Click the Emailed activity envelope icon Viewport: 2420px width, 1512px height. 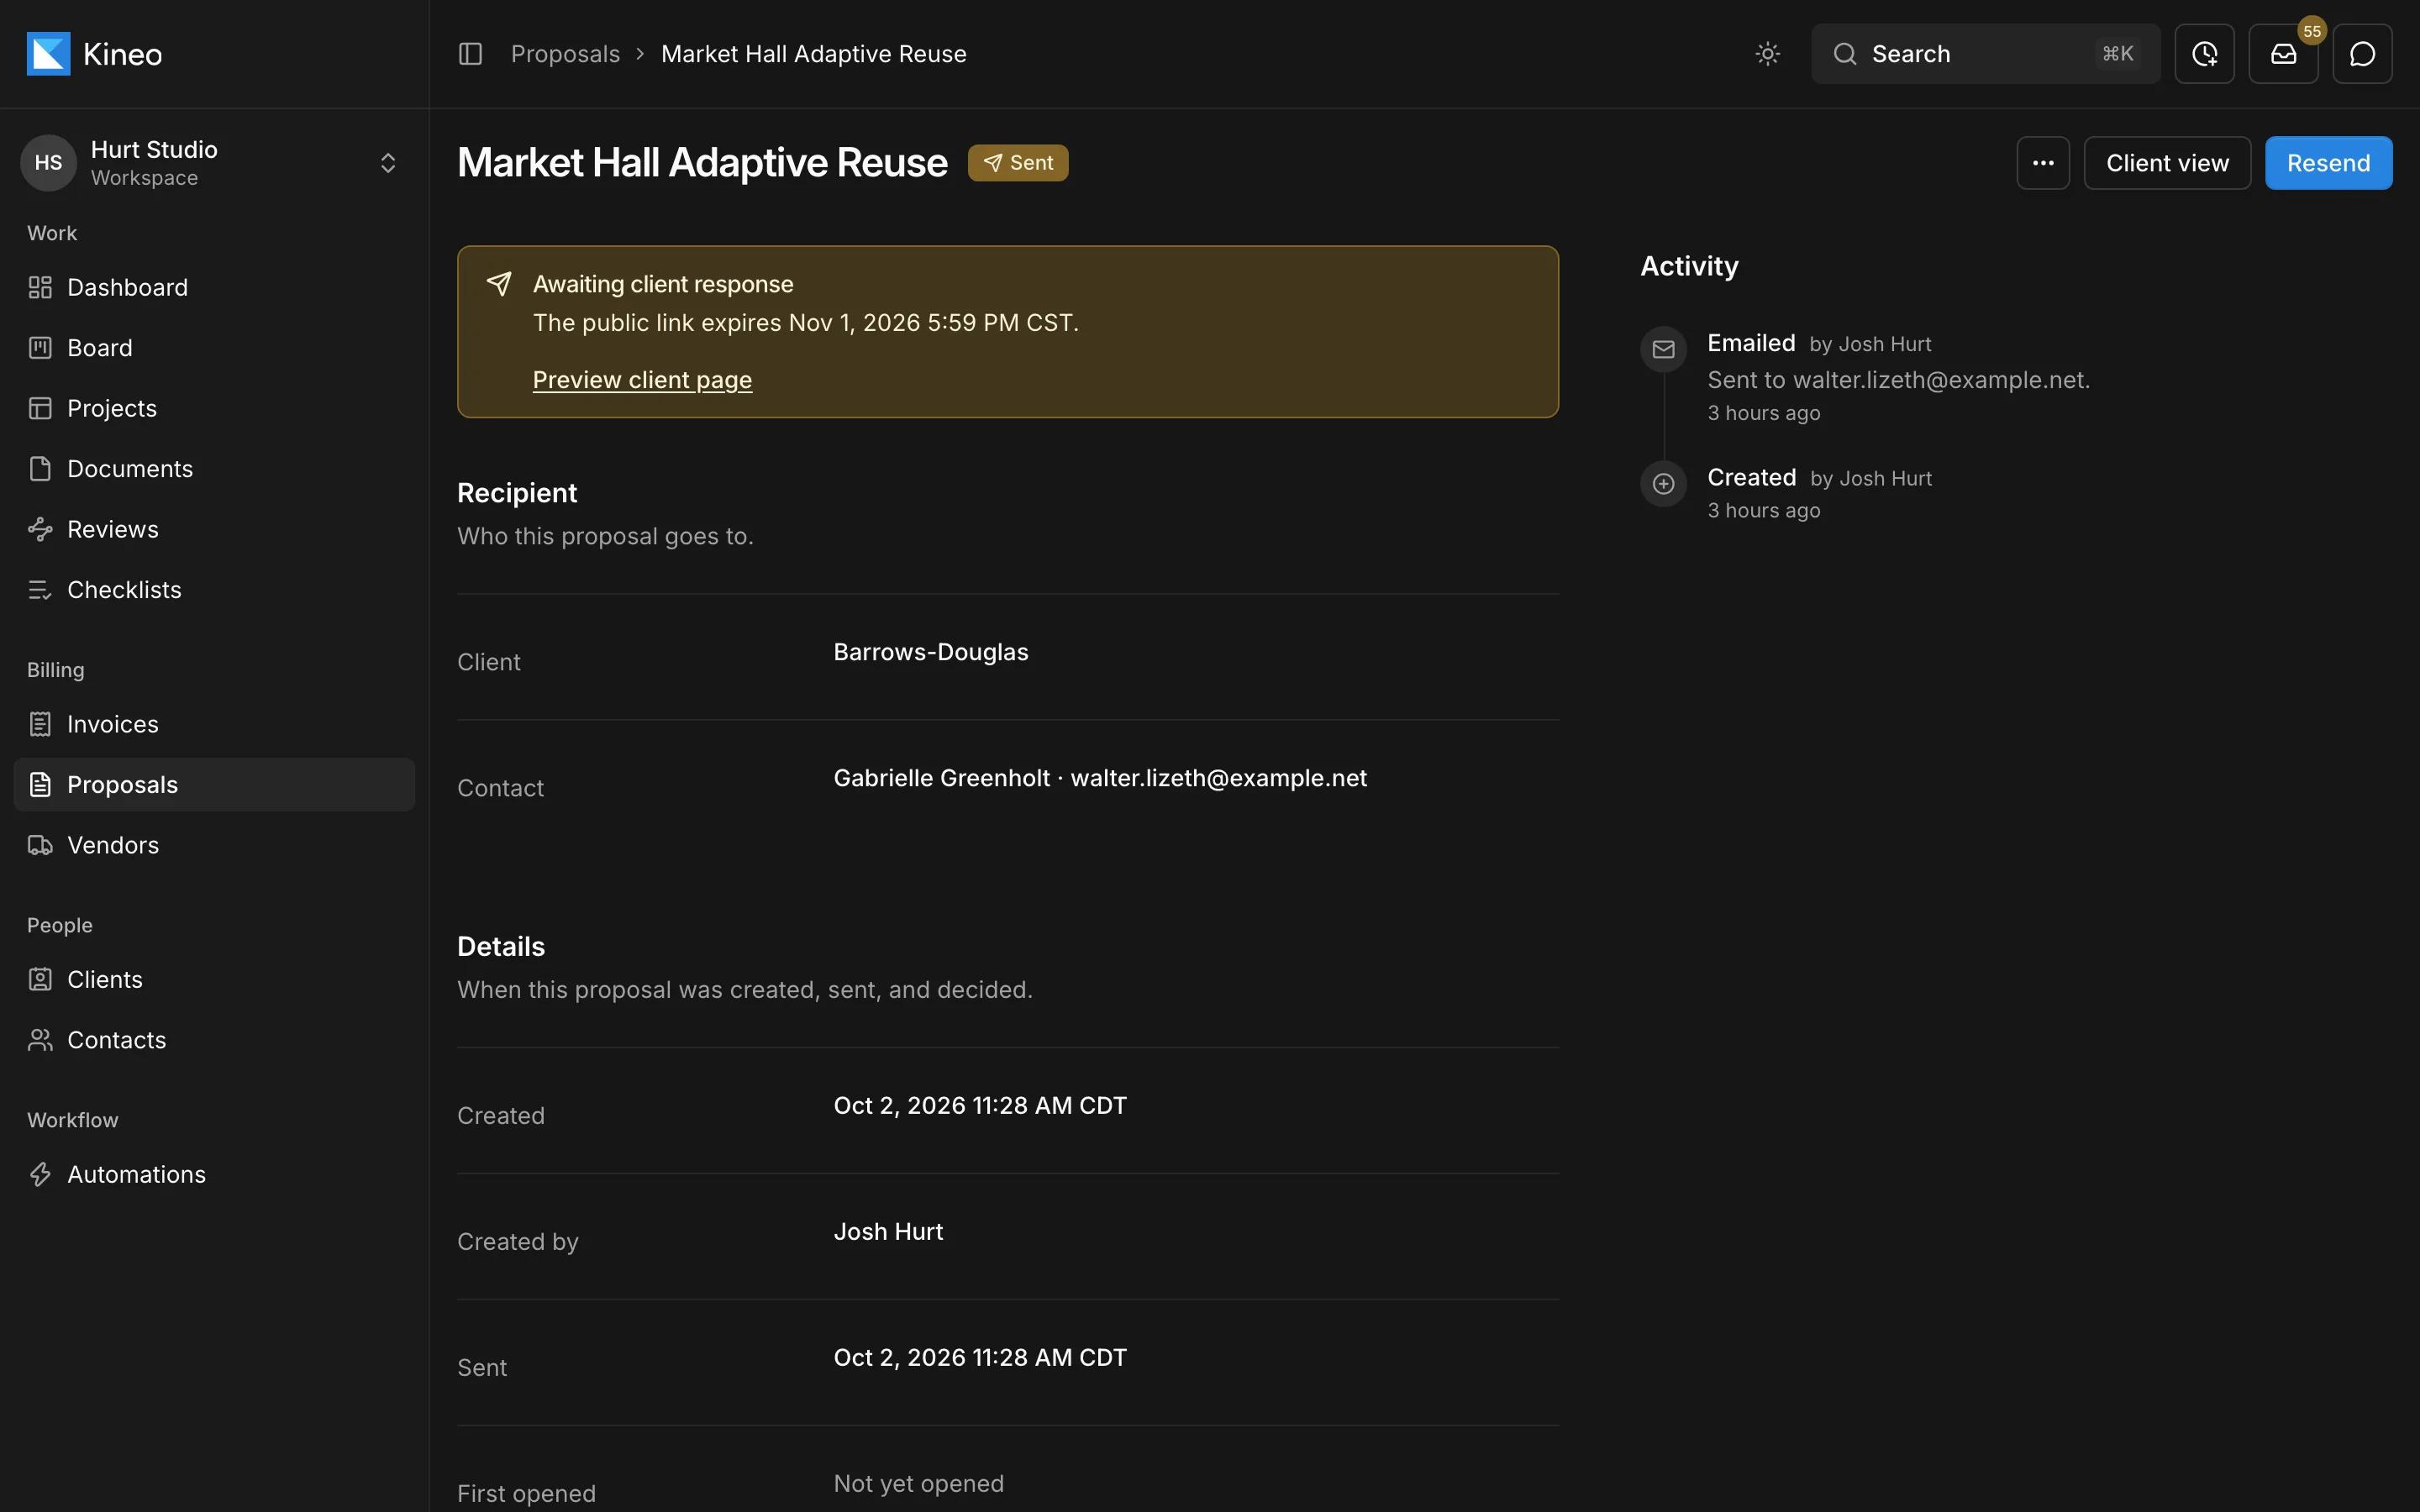coord(1664,349)
